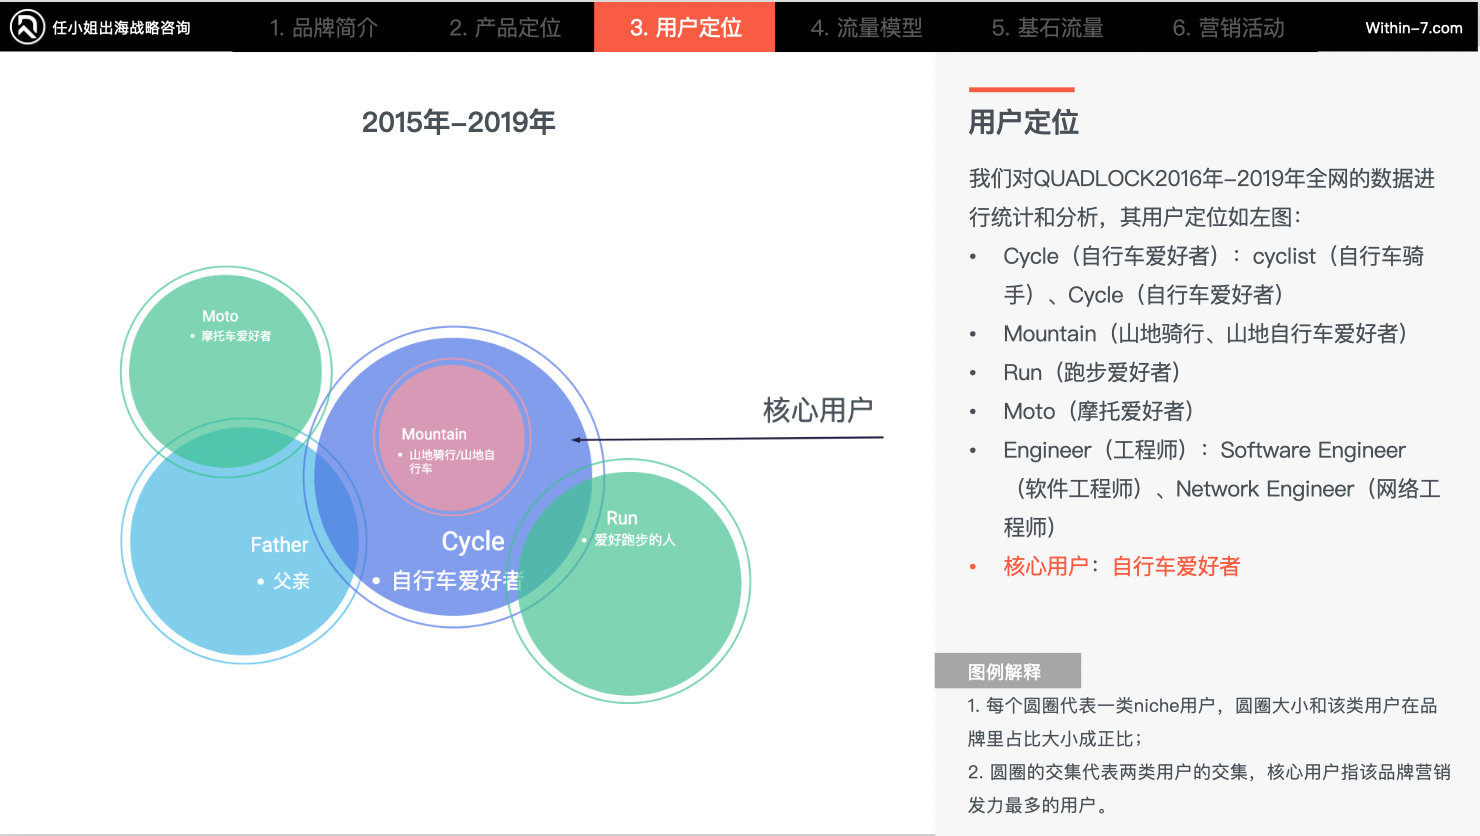Click the 图例解释 header button
Image resolution: width=1480 pixels, height=836 pixels.
coord(1007,670)
